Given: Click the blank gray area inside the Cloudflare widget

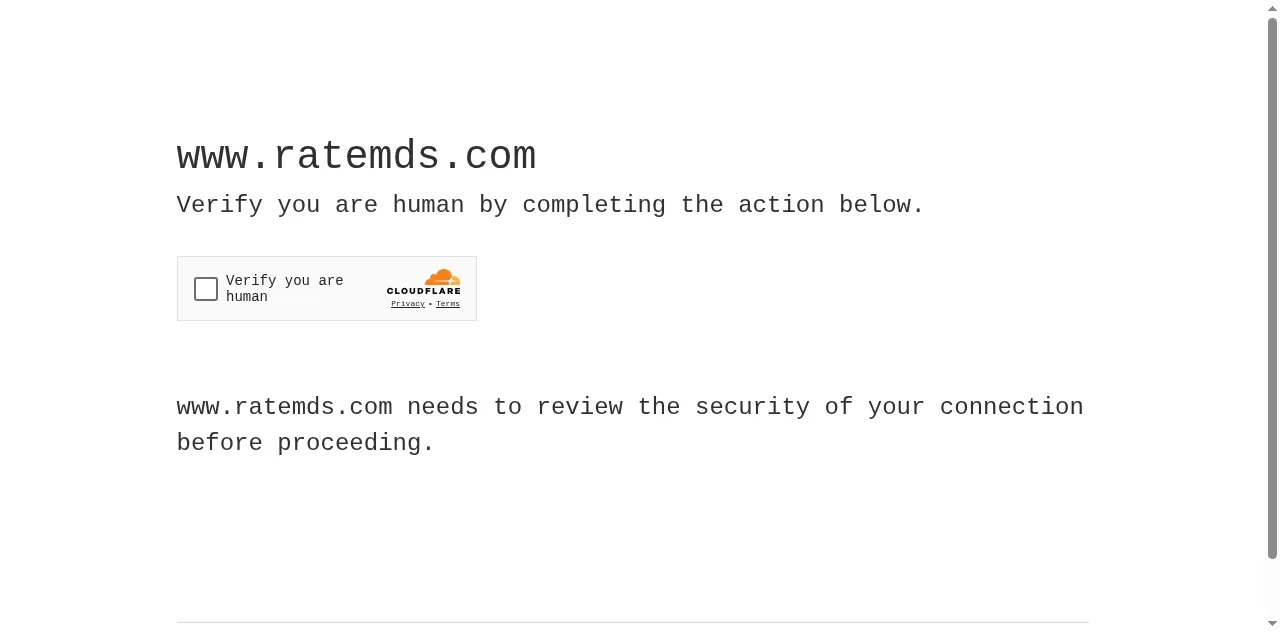Looking at the screenshot, I should click(x=364, y=310).
